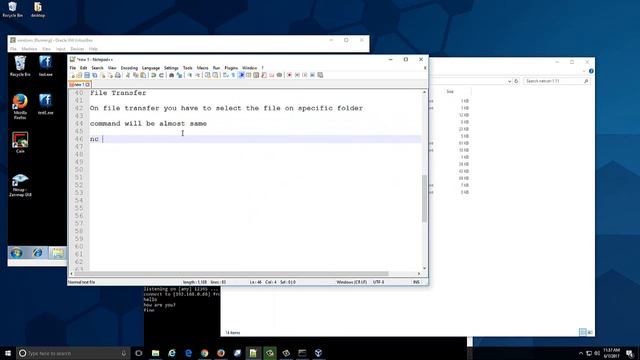Select the Nmap Zenmap GUI desktop icon
This screenshot has width=640, height=360.
(20, 185)
